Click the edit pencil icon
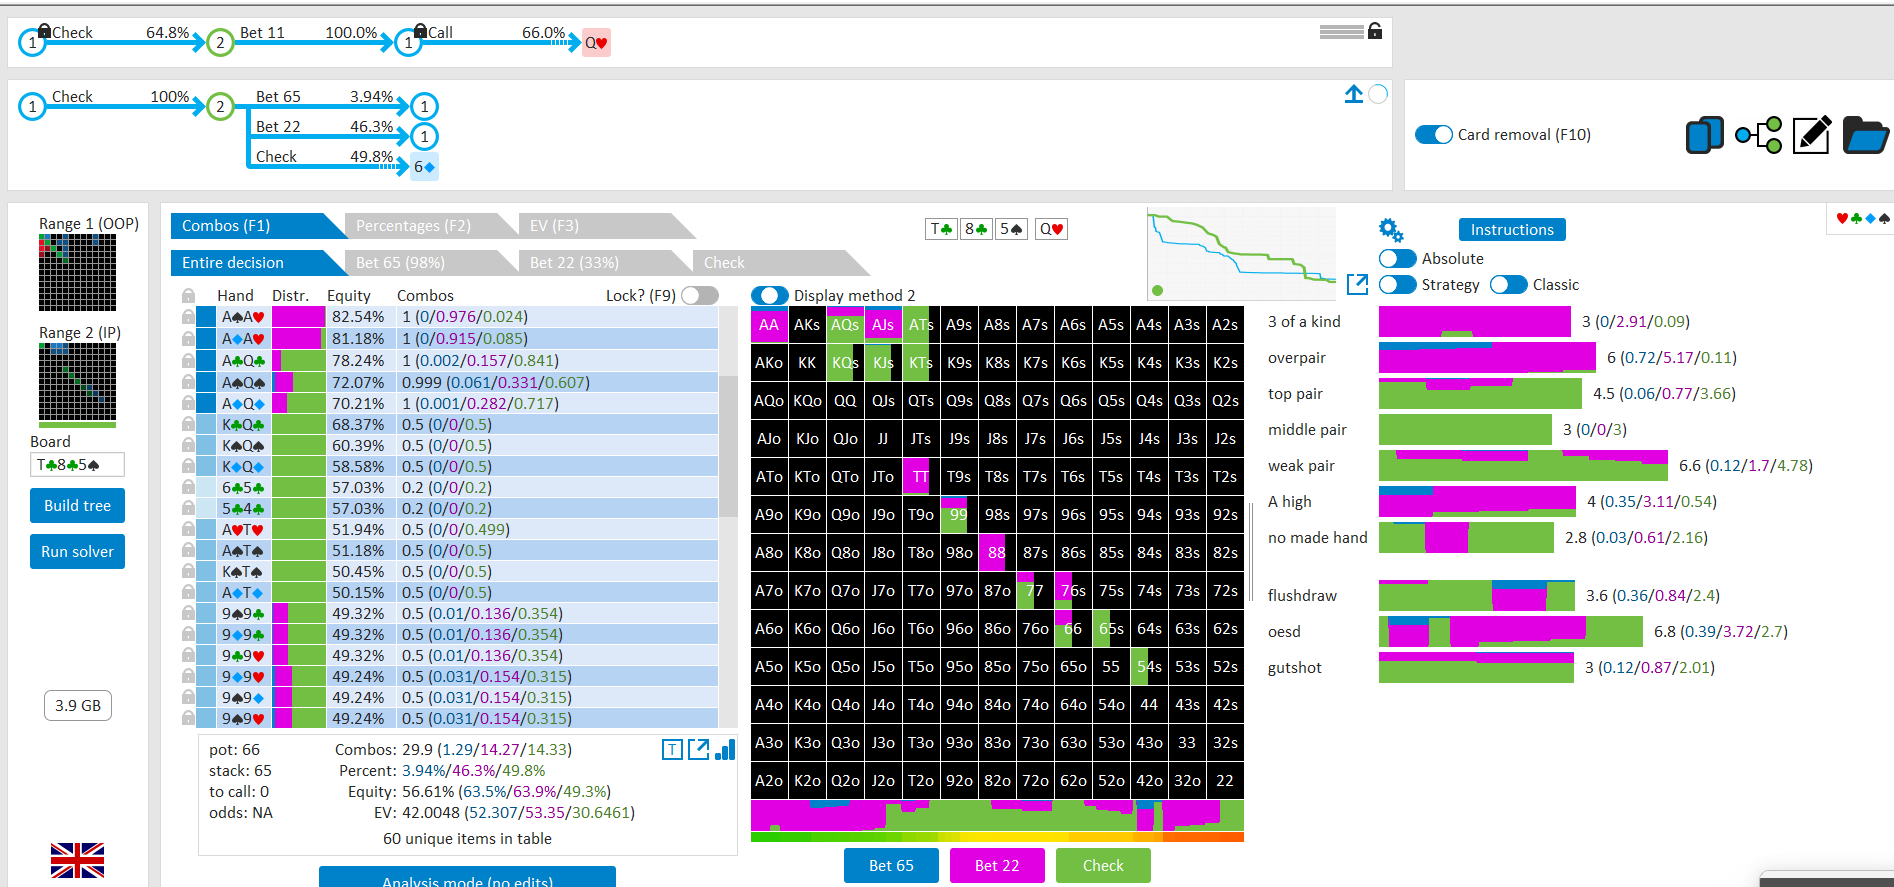Viewport: 1894px width, 887px height. pyautogui.click(x=1811, y=135)
